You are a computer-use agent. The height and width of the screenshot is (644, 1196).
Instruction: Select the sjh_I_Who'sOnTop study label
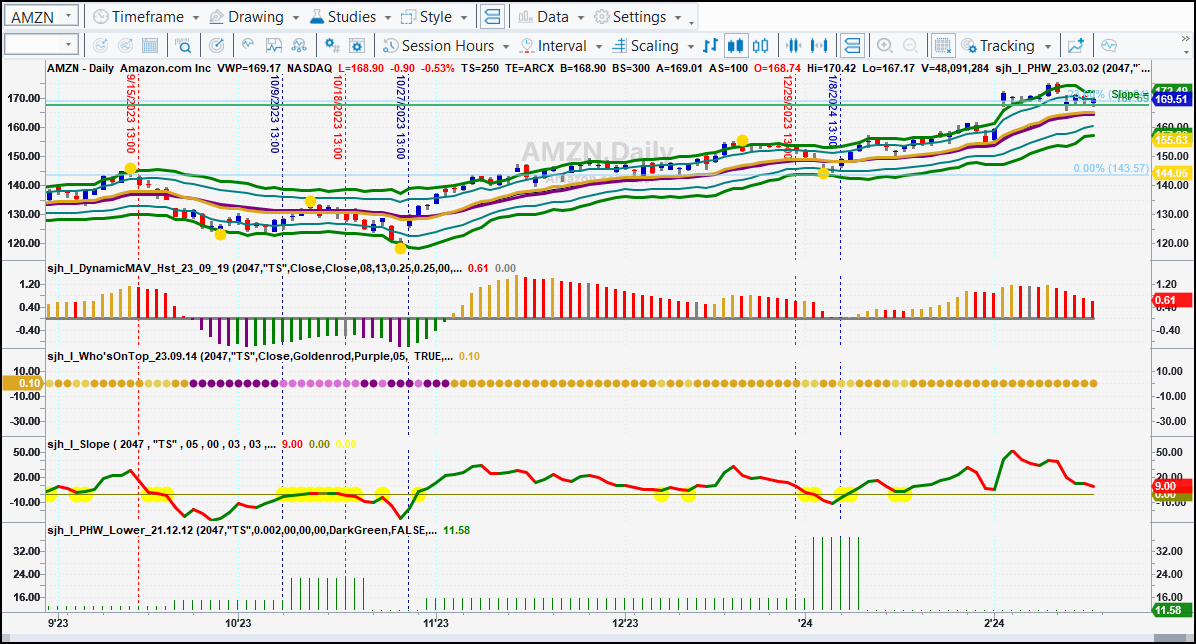pos(250,356)
